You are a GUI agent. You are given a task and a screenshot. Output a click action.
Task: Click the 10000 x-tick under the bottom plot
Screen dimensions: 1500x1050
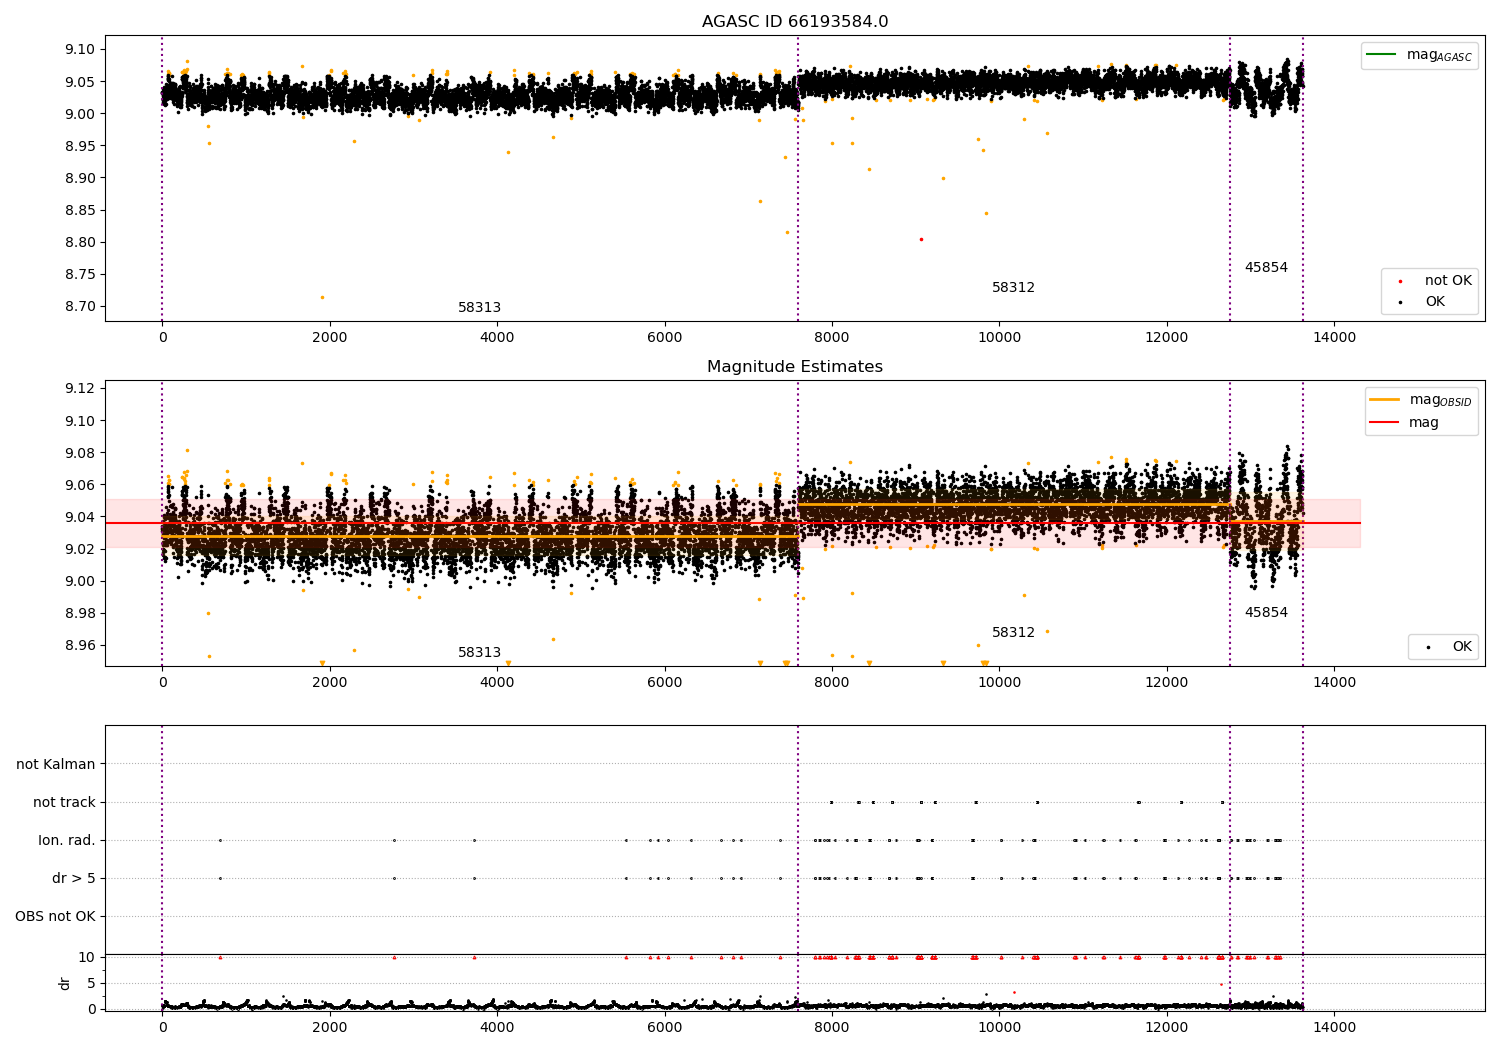click(999, 1028)
